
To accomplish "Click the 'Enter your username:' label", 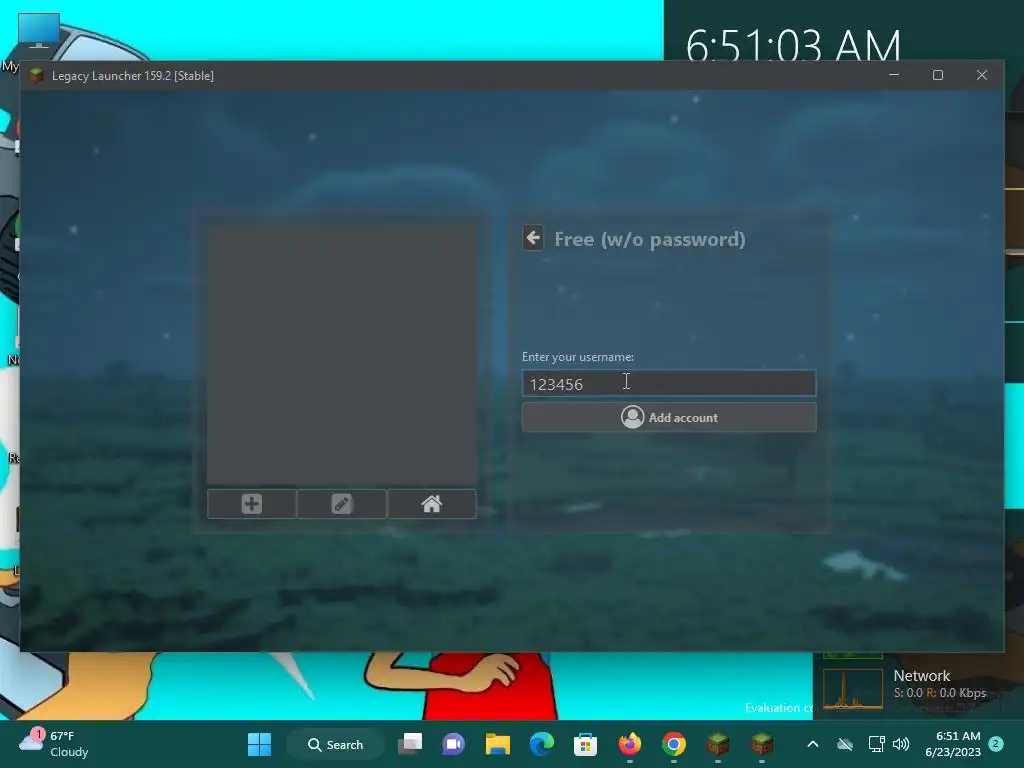I will click(578, 357).
